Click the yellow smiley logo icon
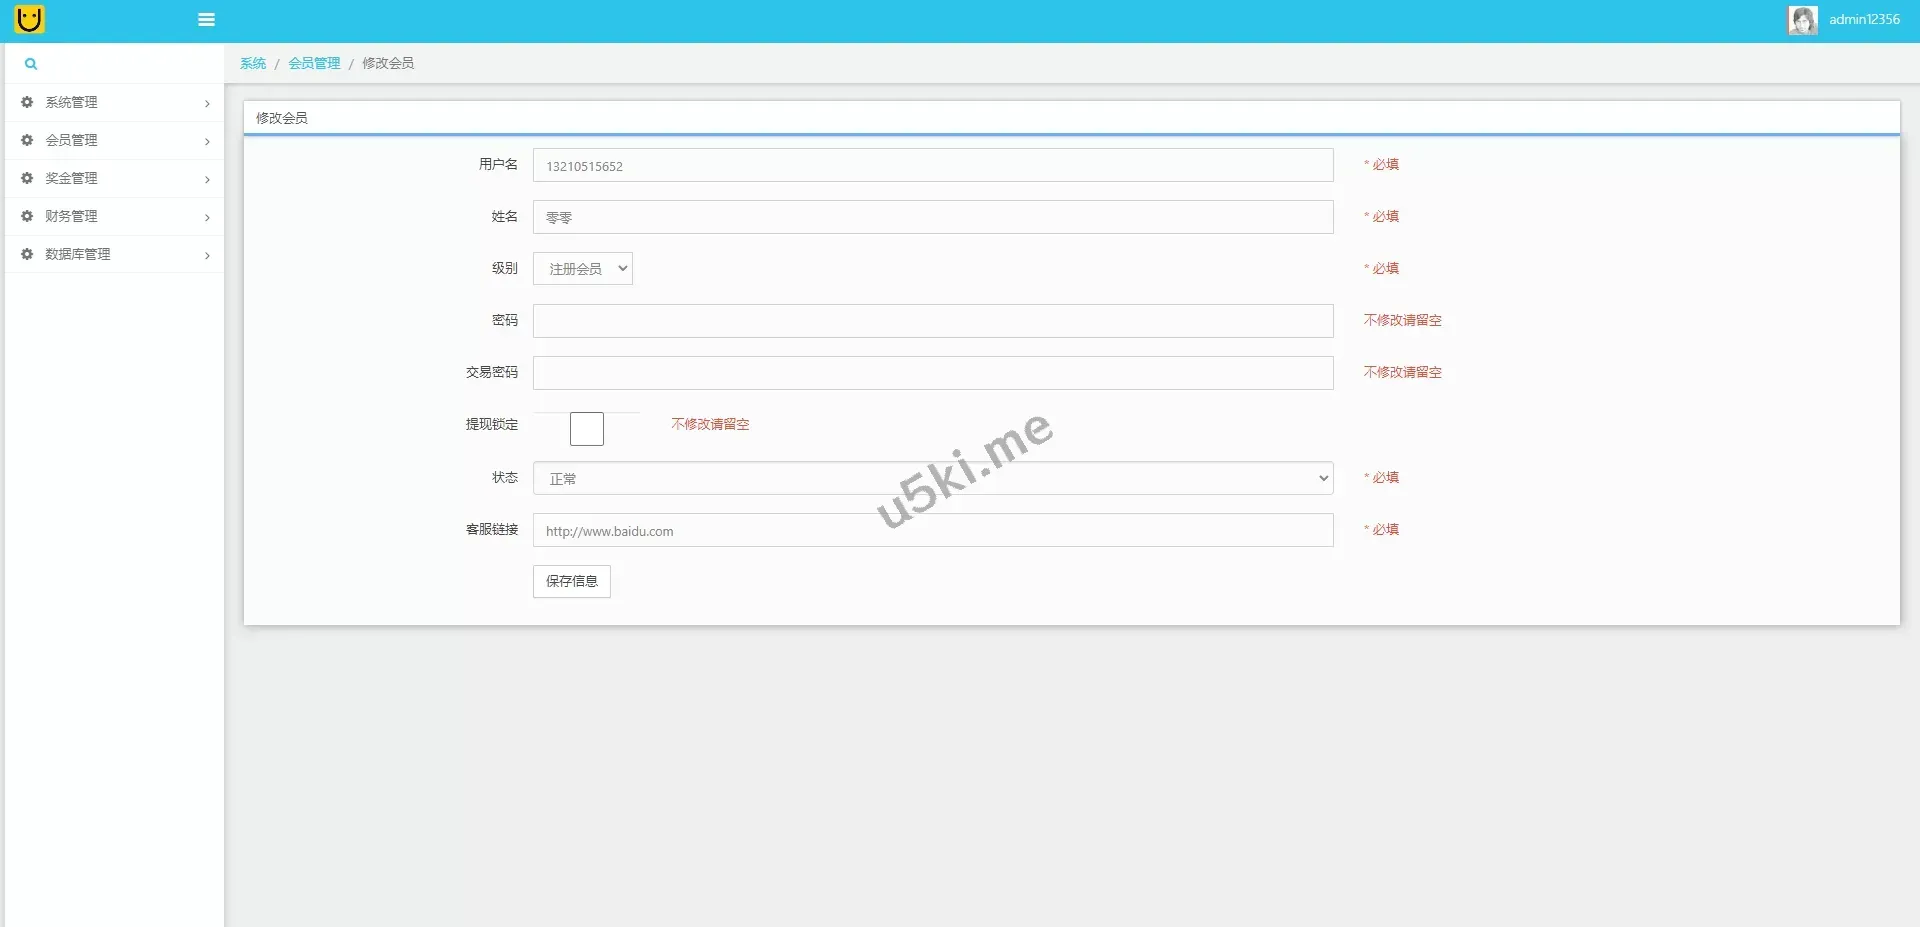This screenshot has width=1920, height=927. coord(30,19)
